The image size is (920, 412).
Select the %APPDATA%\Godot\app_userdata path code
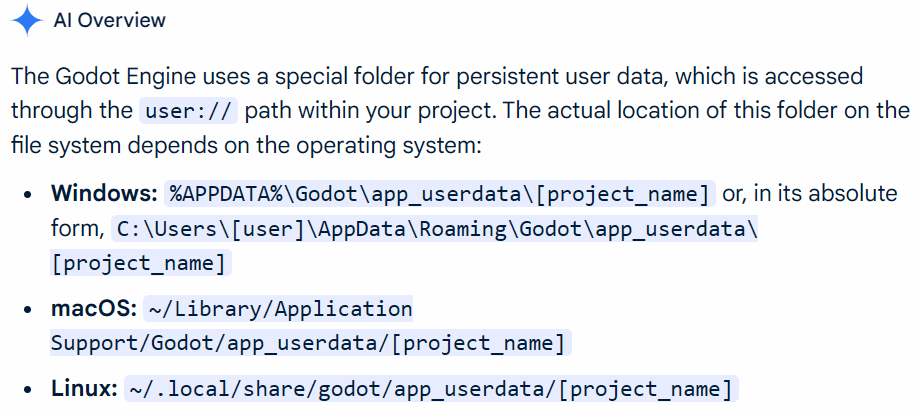tap(441, 193)
